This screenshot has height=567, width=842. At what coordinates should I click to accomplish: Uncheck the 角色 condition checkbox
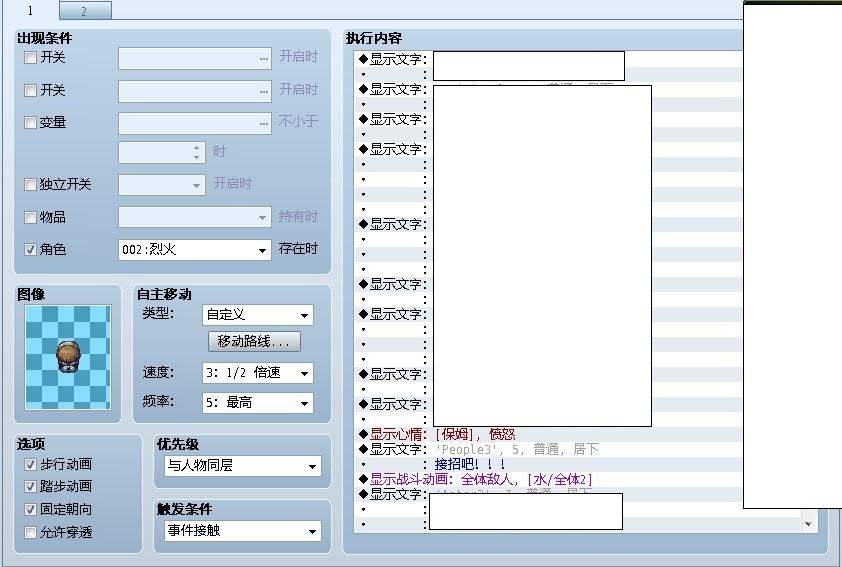[31, 249]
